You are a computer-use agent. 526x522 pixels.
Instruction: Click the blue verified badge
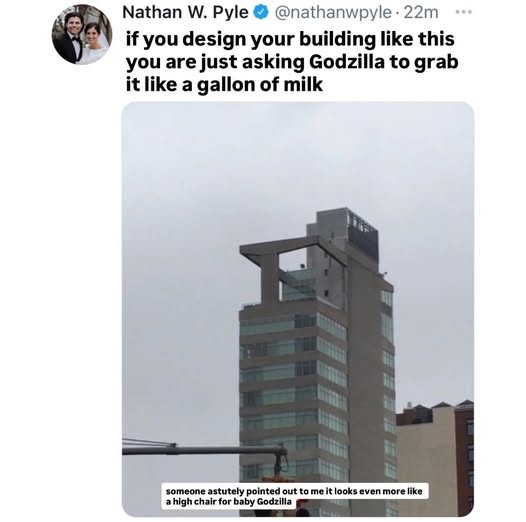click(x=262, y=13)
